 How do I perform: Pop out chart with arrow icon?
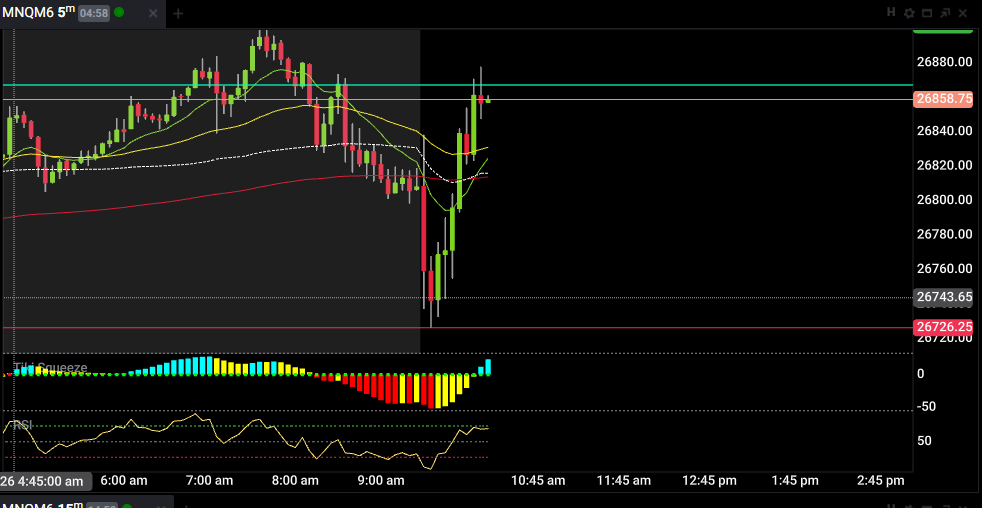[x=944, y=13]
